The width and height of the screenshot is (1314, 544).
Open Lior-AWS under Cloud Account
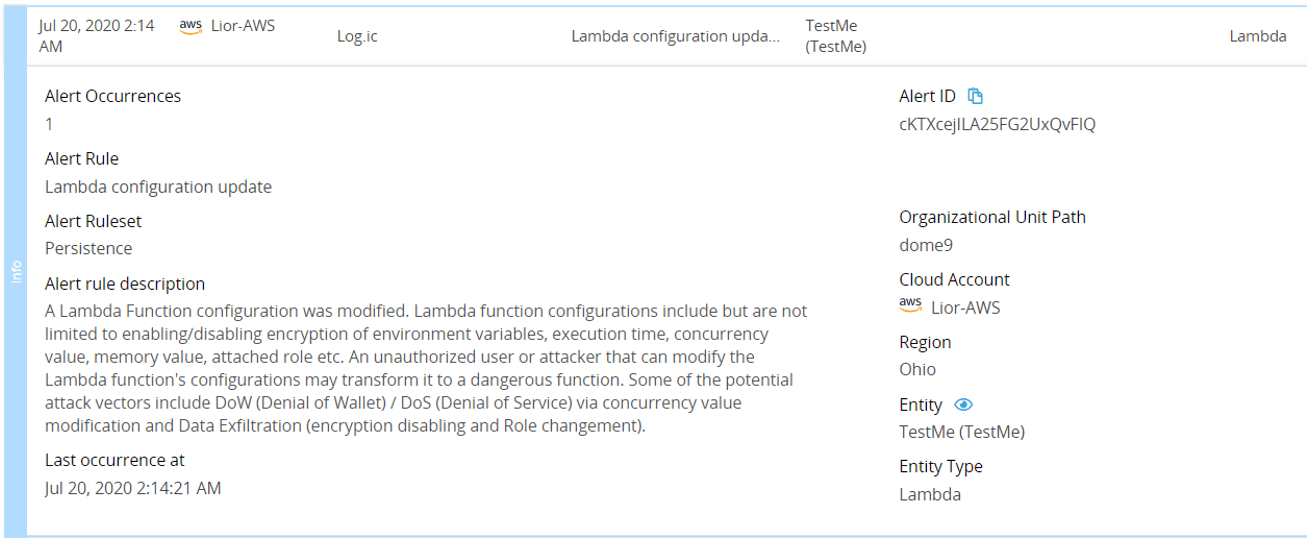(965, 307)
